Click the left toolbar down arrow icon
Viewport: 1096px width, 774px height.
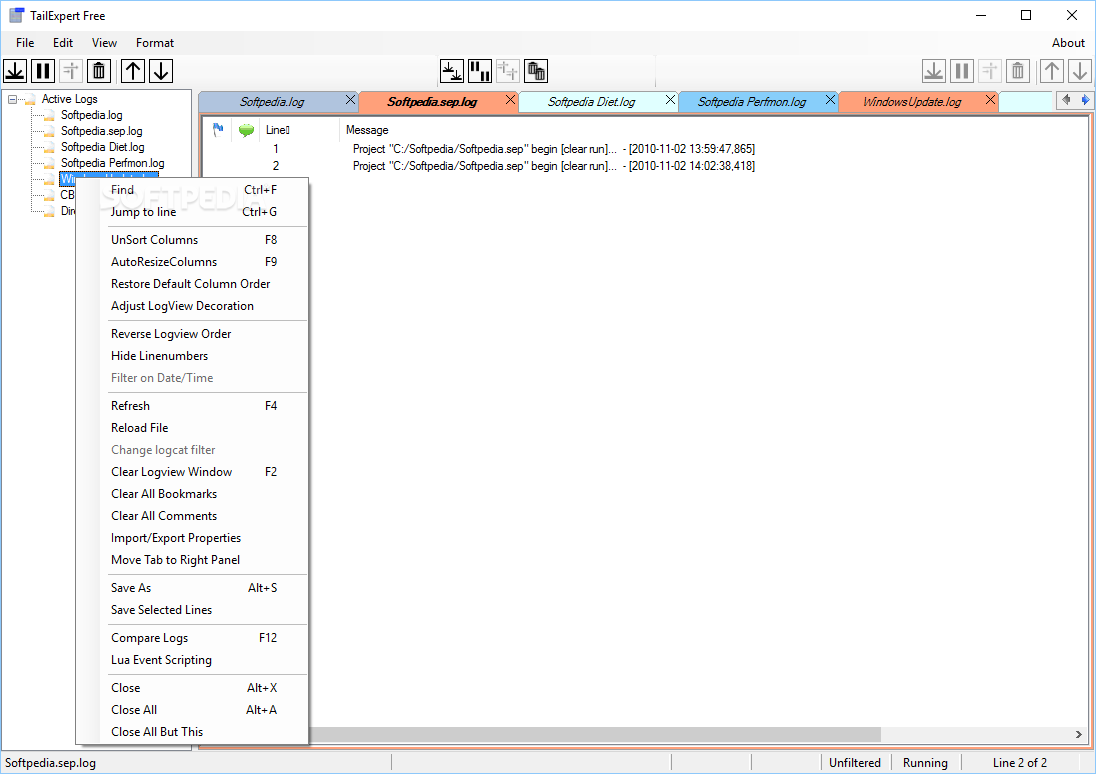pos(161,71)
